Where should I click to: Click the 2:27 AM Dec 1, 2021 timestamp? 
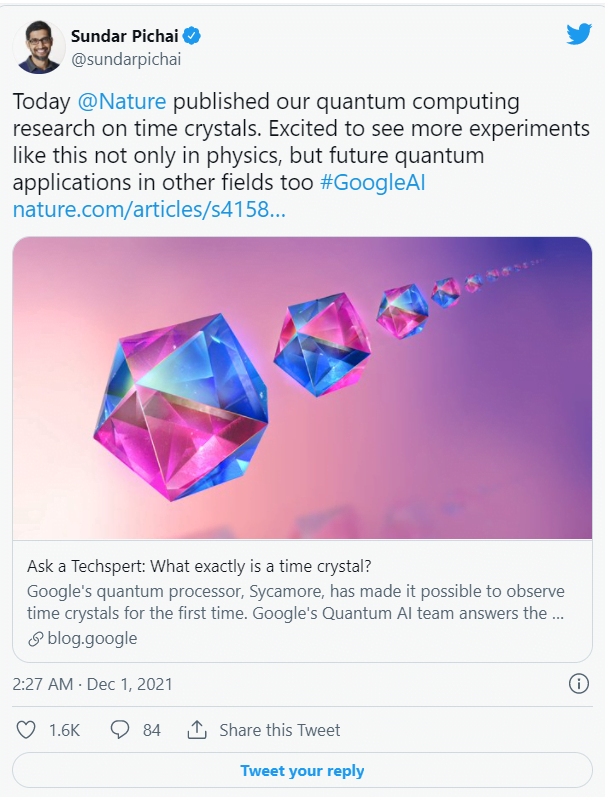point(93,684)
